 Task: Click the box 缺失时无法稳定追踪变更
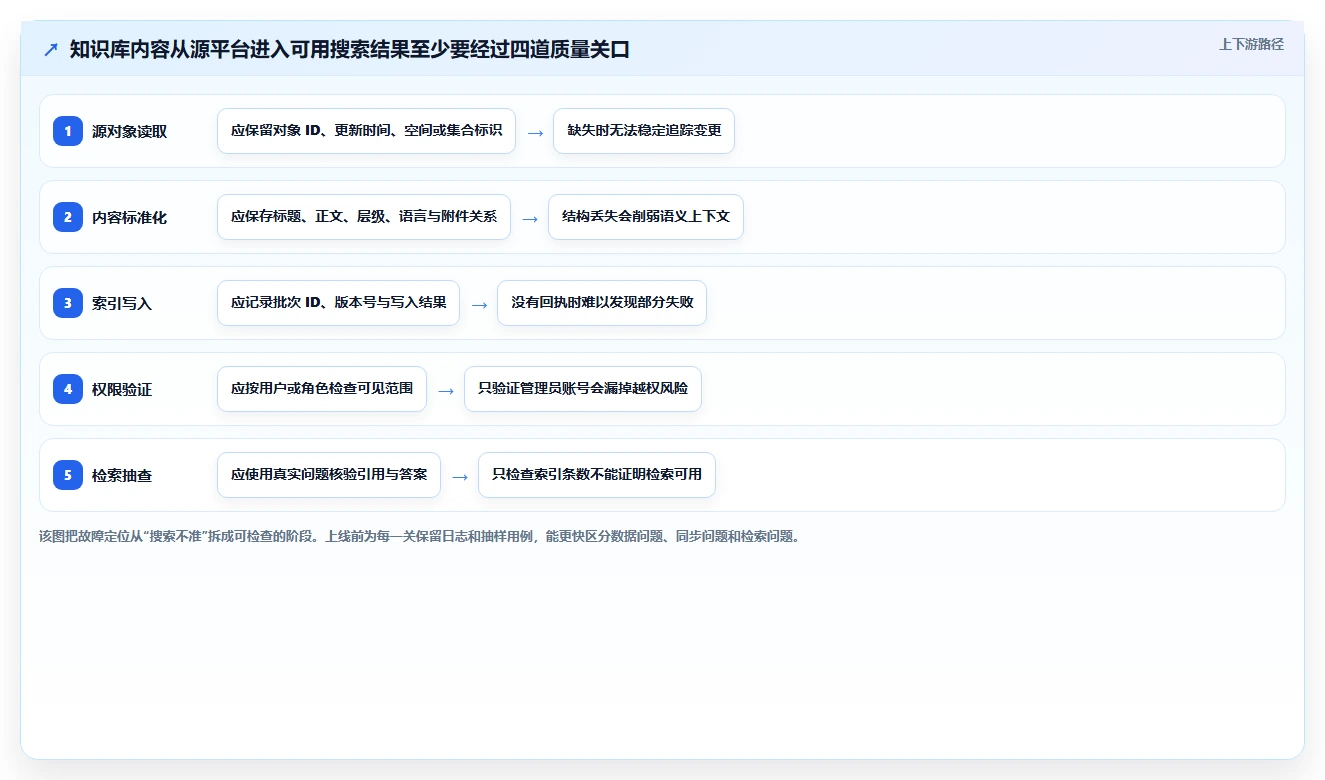[x=644, y=131]
